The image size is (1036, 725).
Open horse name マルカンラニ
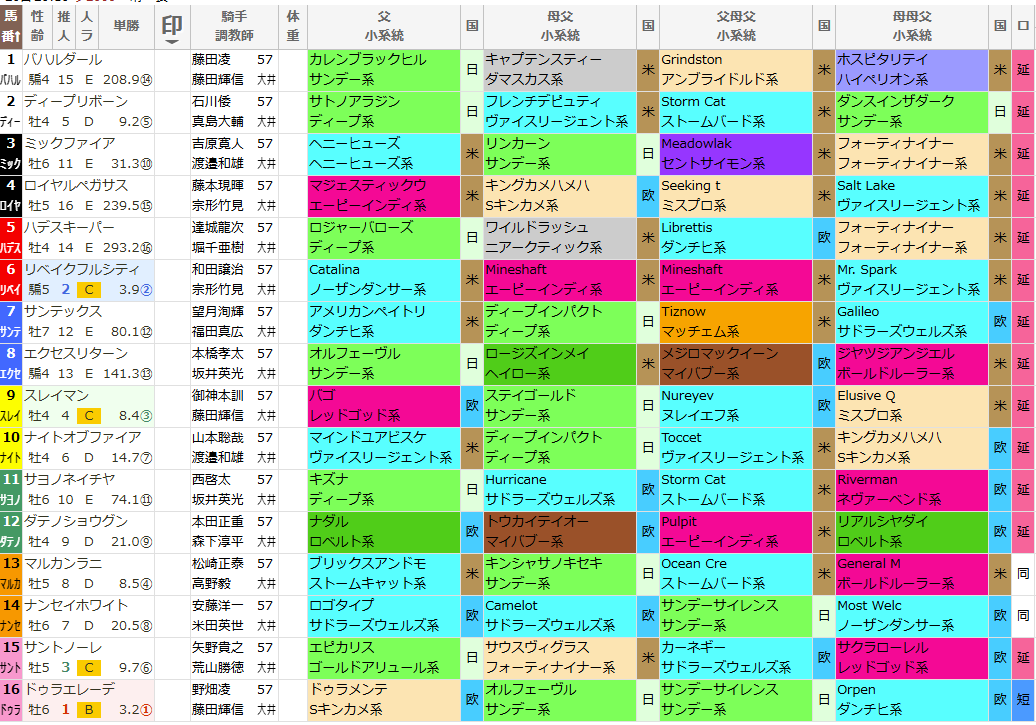coord(63,563)
